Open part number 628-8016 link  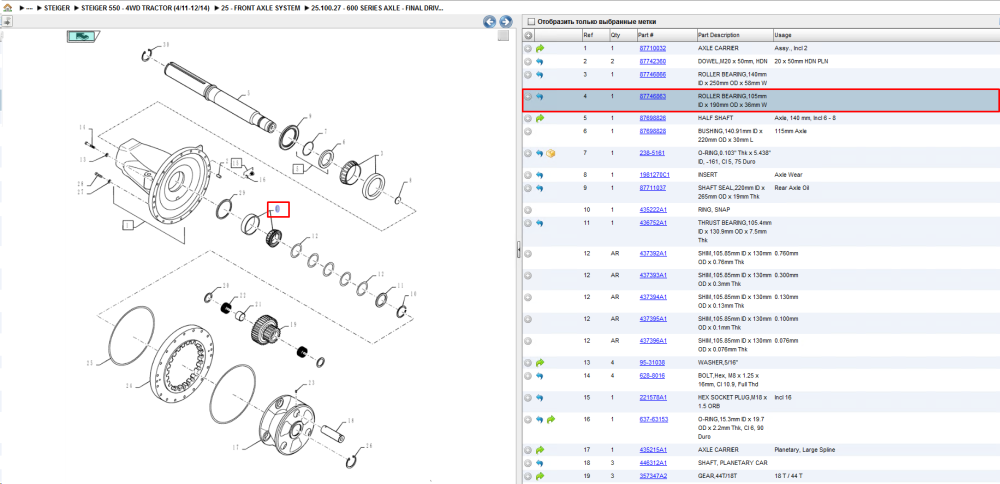[x=651, y=376]
